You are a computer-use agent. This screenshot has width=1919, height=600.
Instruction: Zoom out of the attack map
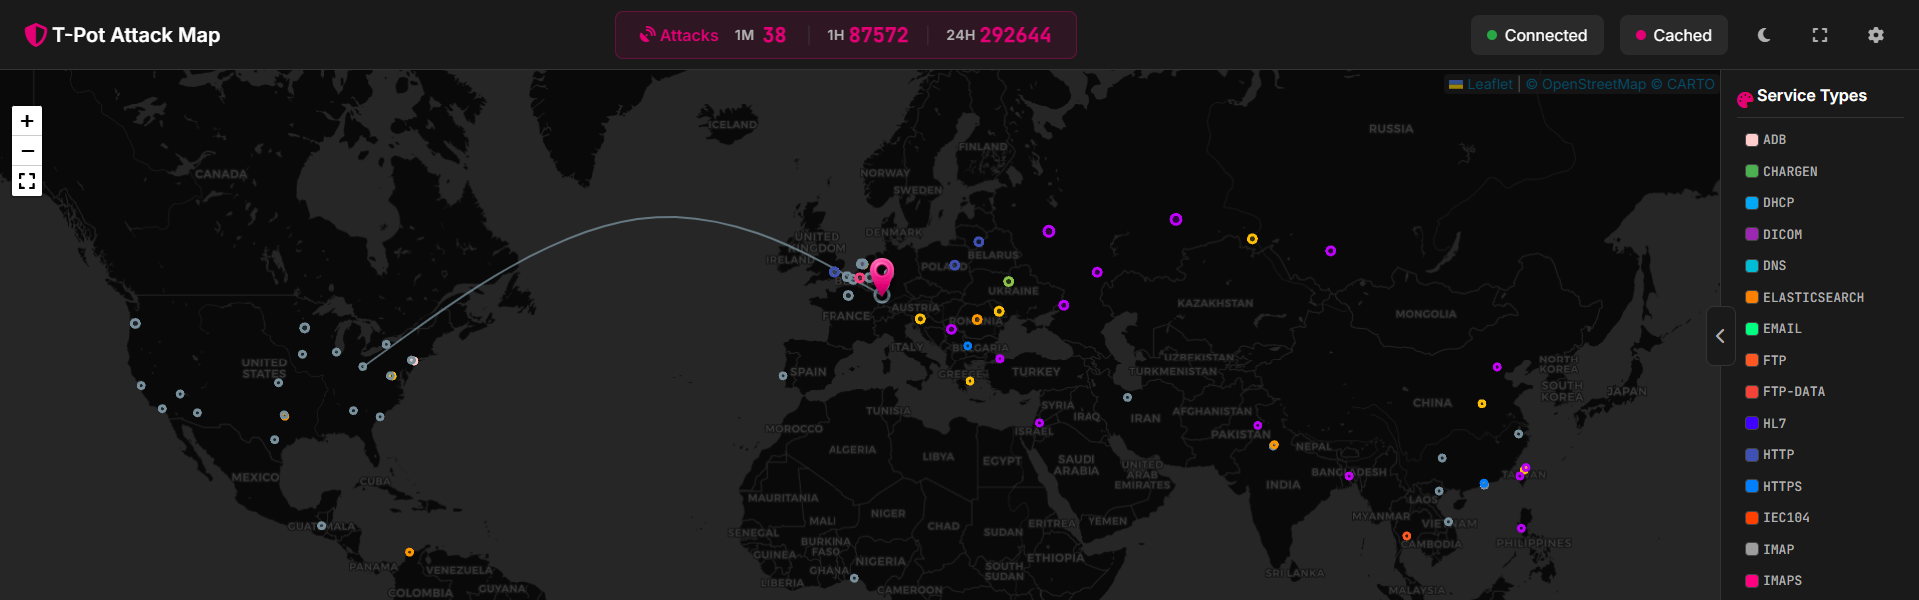click(x=27, y=151)
